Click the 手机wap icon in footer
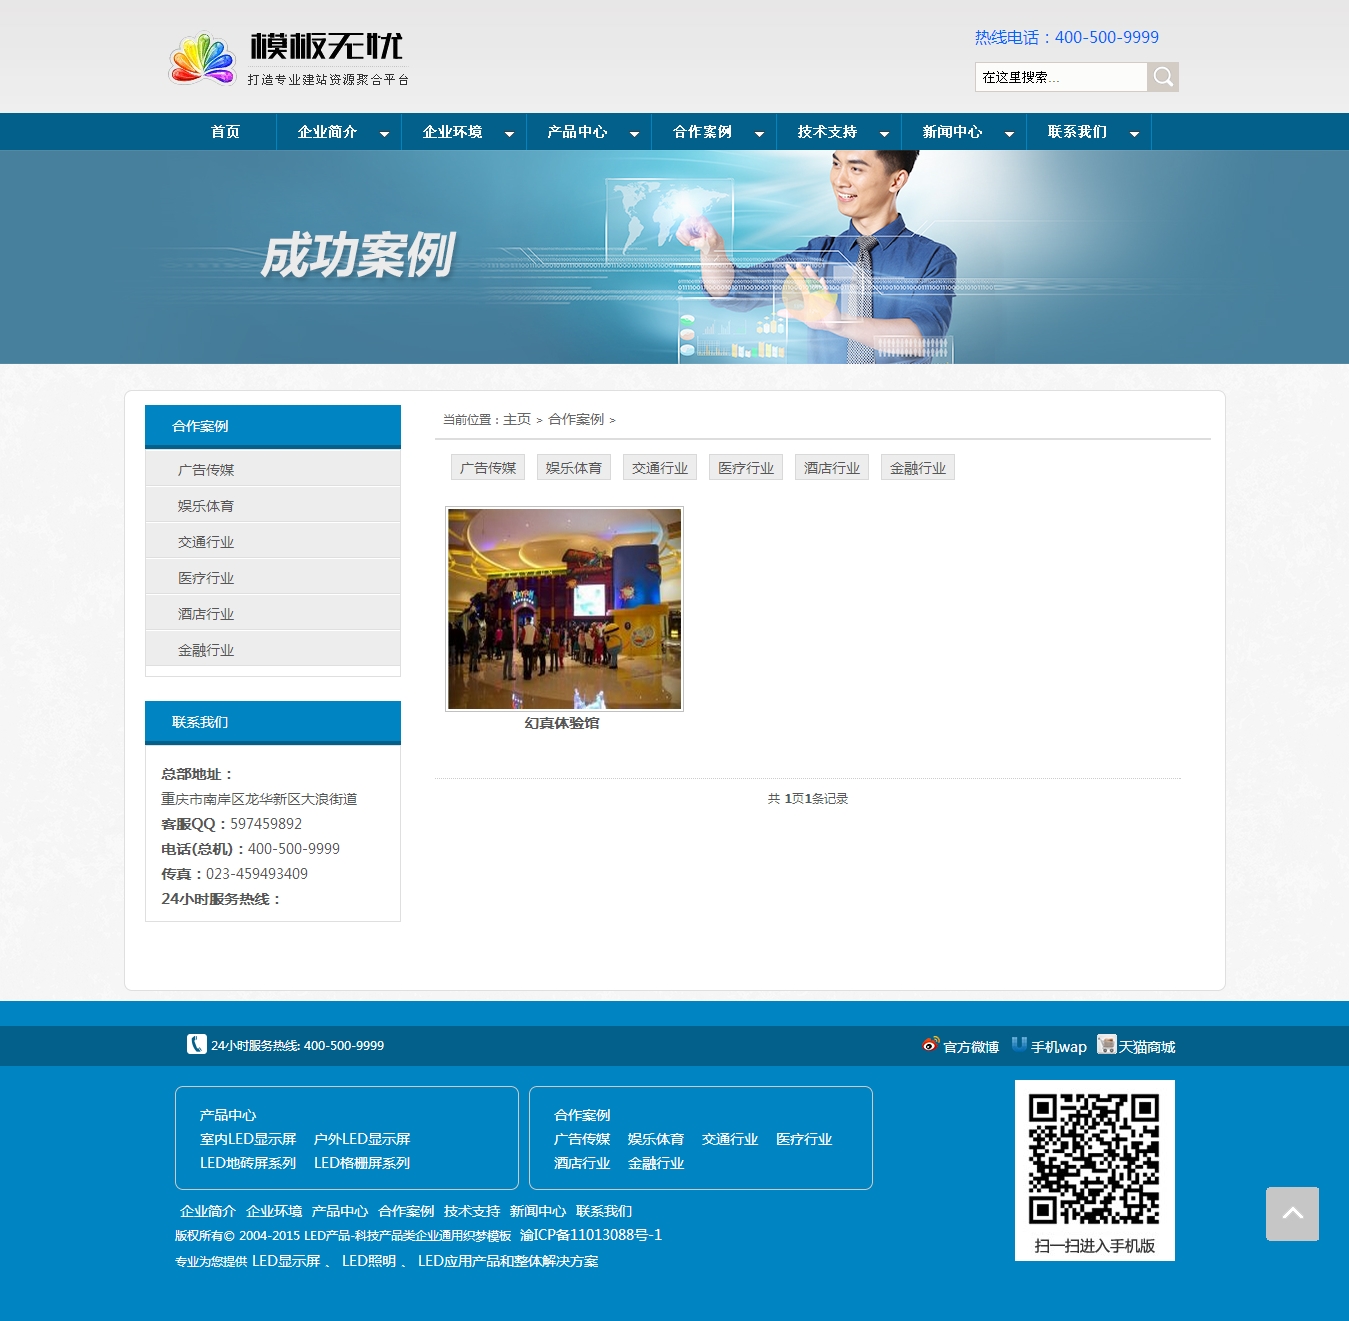 pyautogui.click(x=1019, y=1045)
